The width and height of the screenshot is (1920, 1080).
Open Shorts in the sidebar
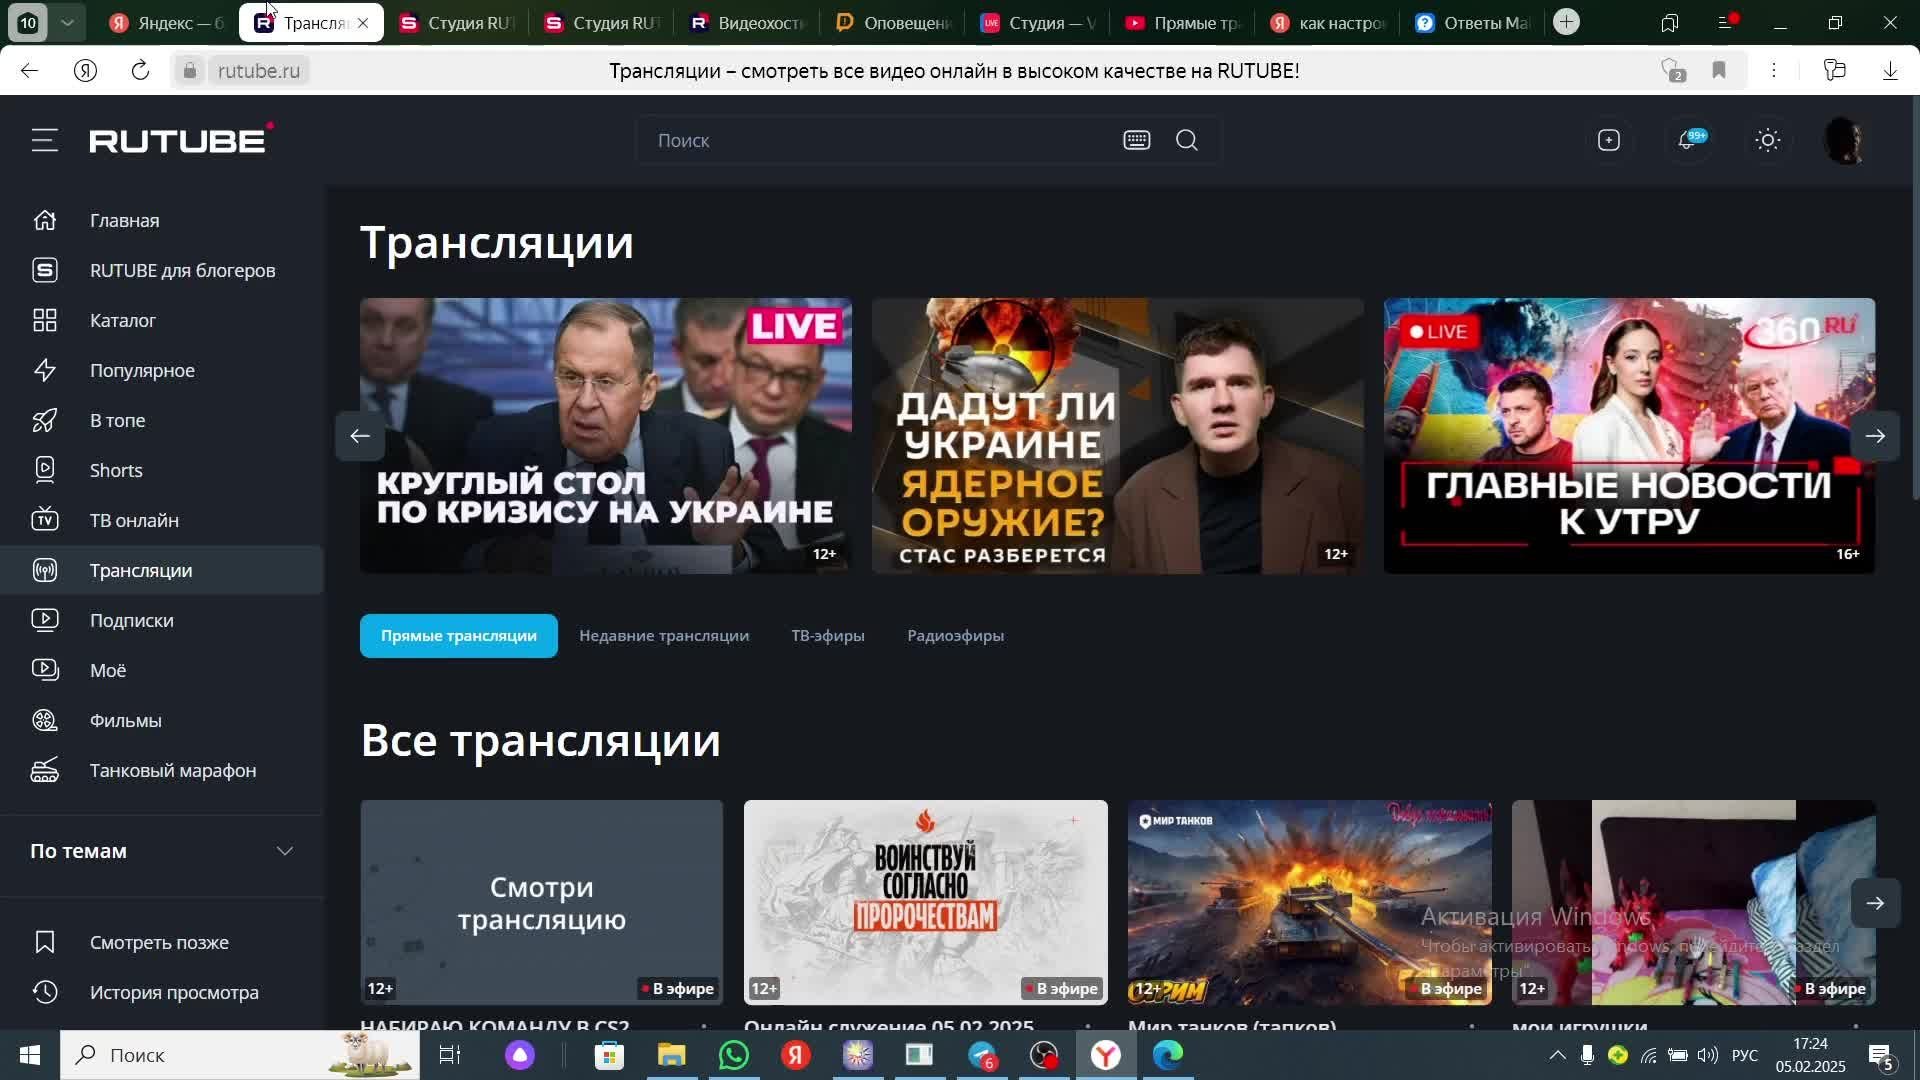(116, 470)
